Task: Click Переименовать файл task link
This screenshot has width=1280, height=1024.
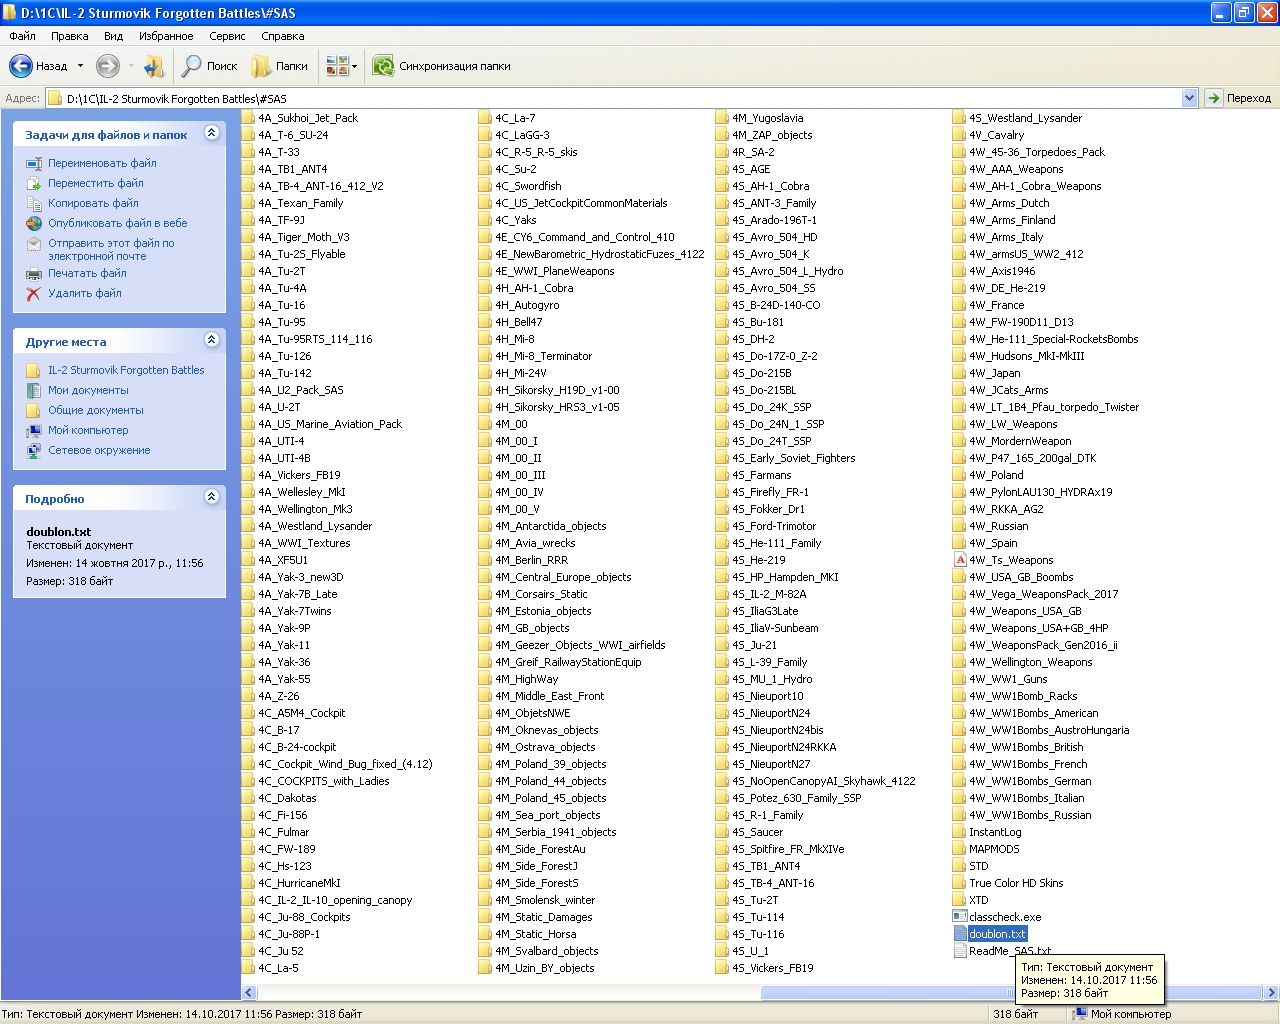Action: [102, 163]
